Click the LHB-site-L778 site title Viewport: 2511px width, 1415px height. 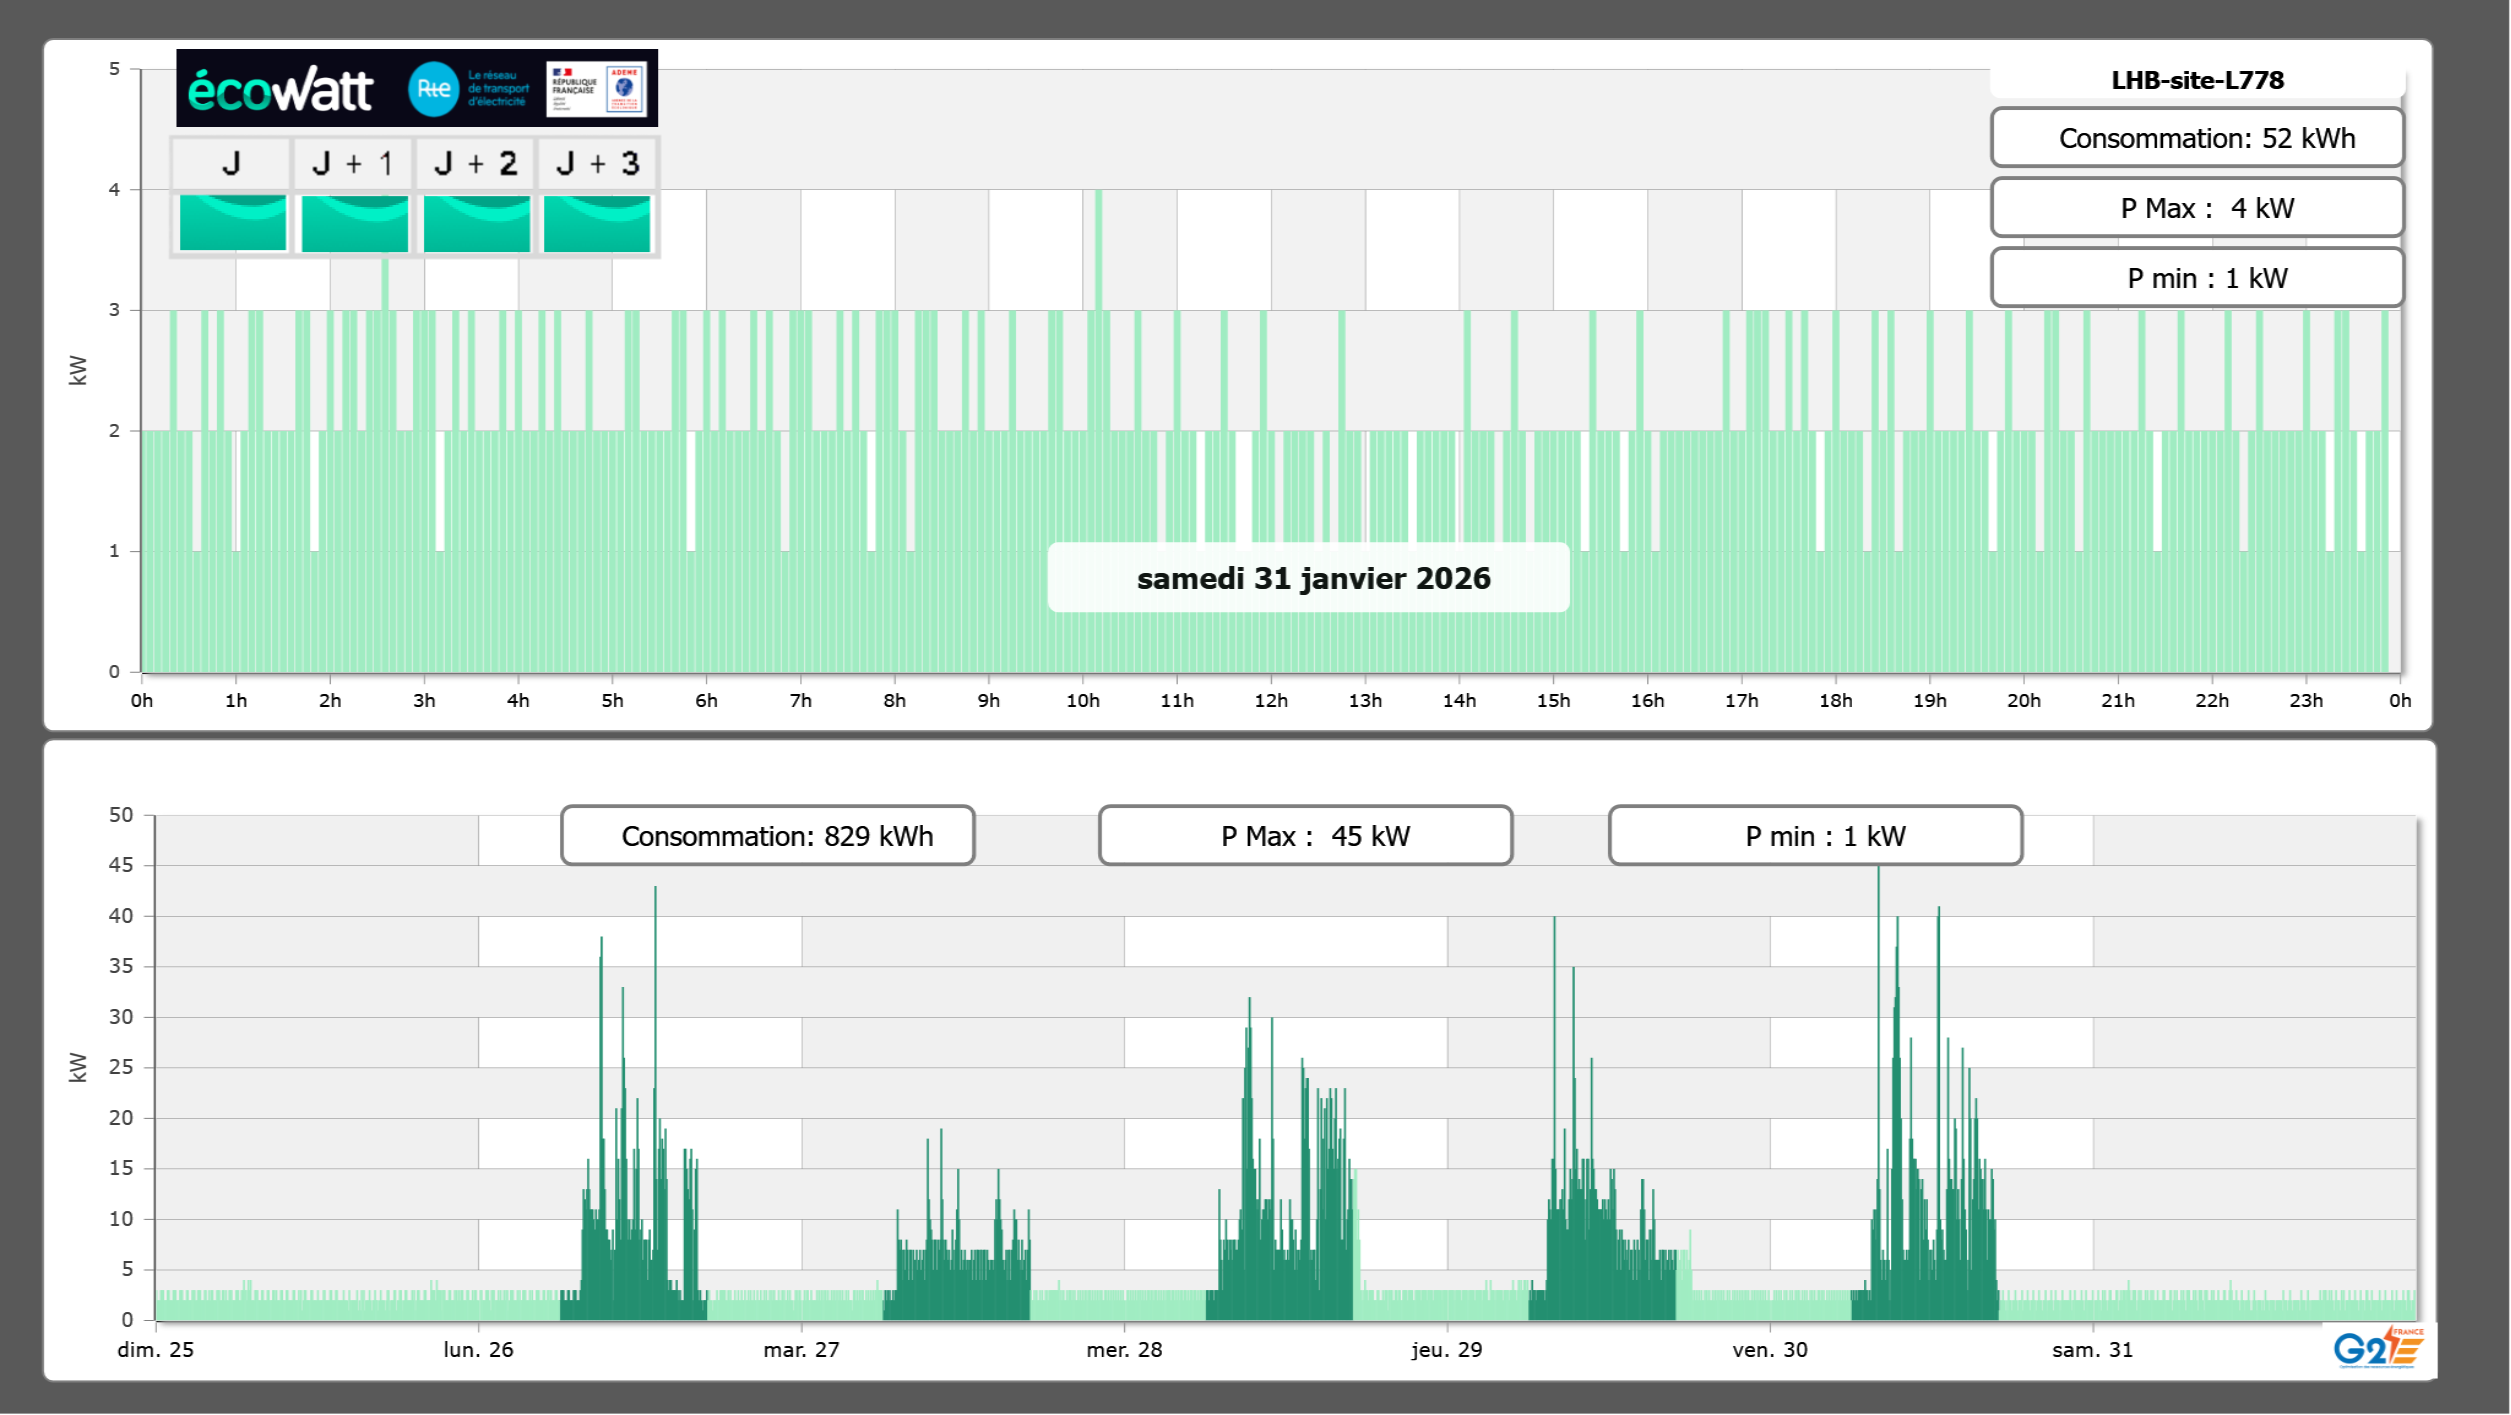coord(2196,80)
